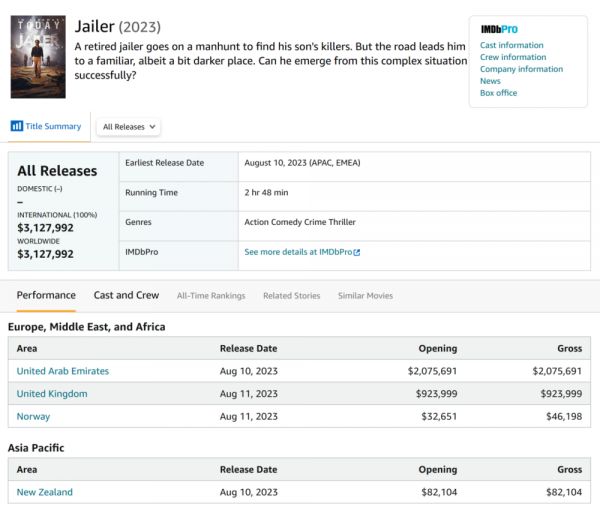Open the Jailer movie poster thumbnail
Screen dimensions: 600x510
(38, 57)
